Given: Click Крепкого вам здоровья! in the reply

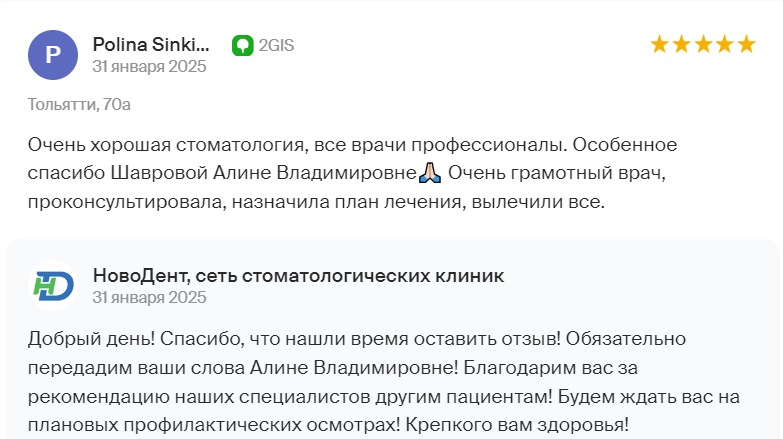Looking at the screenshot, I should [x=517, y=425].
